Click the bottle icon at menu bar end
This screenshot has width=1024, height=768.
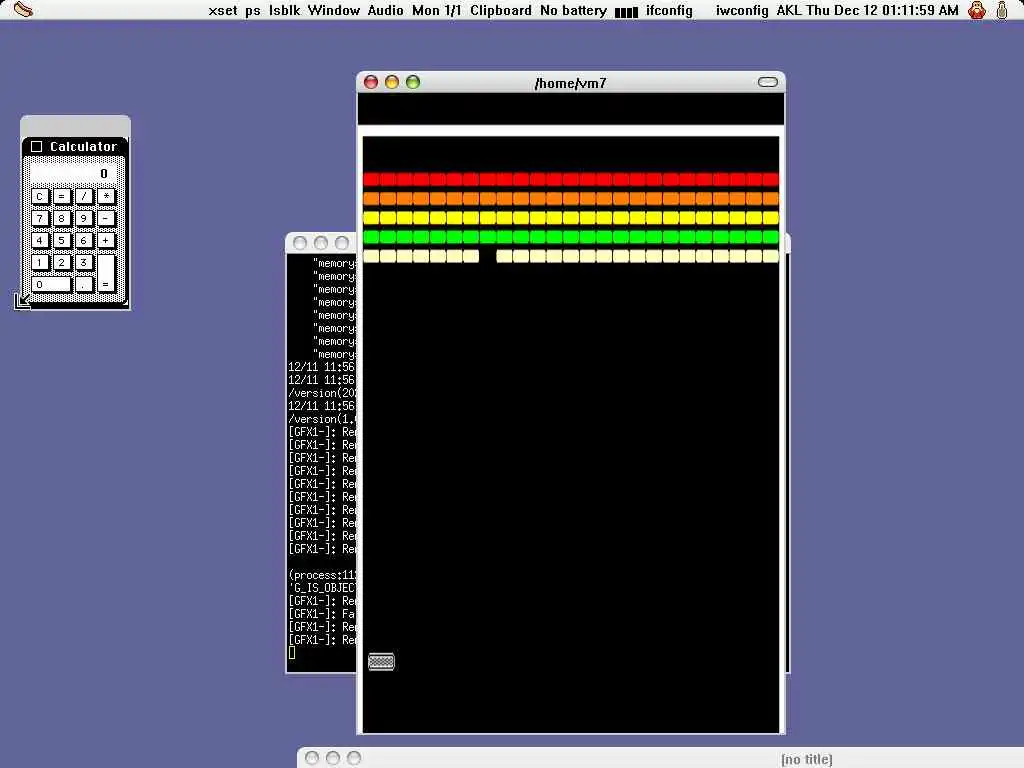tap(1002, 10)
